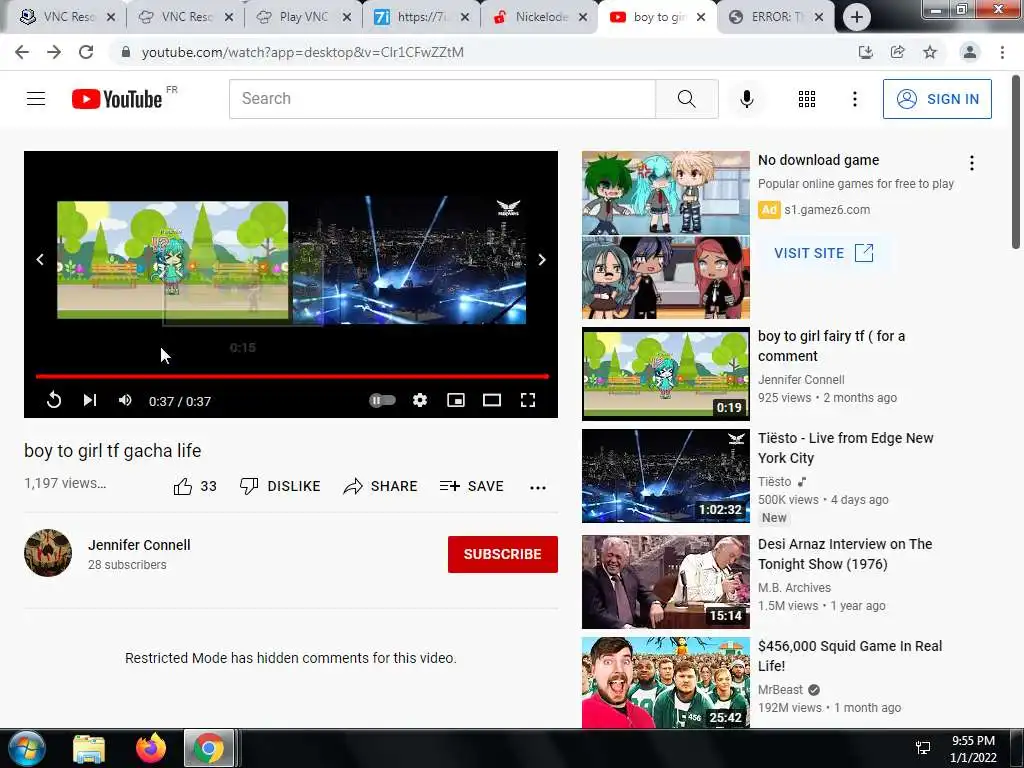Skip to next video
This screenshot has height=768, width=1024.
click(x=89, y=400)
